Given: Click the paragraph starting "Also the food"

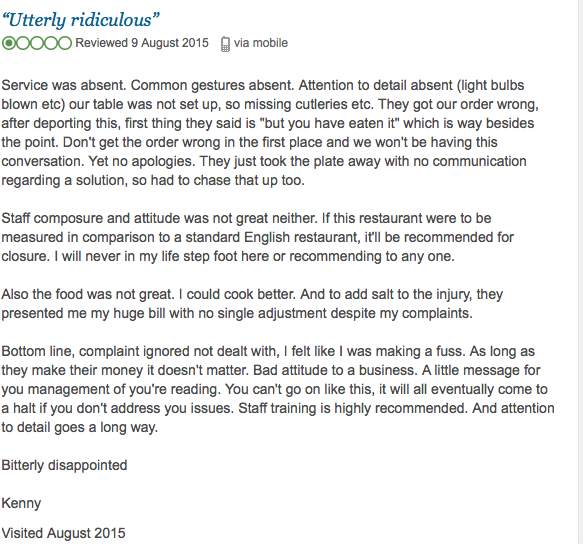Looking at the screenshot, I should [x=252, y=304].
